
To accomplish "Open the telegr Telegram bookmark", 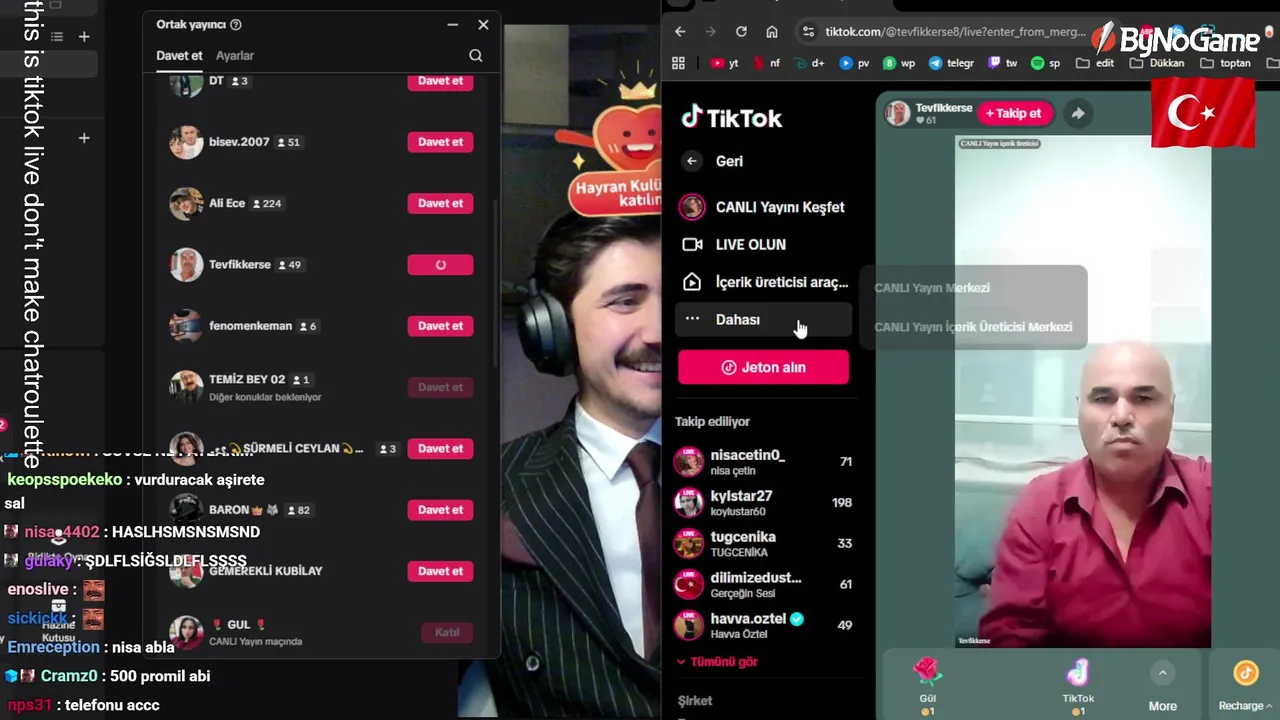I will [951, 63].
